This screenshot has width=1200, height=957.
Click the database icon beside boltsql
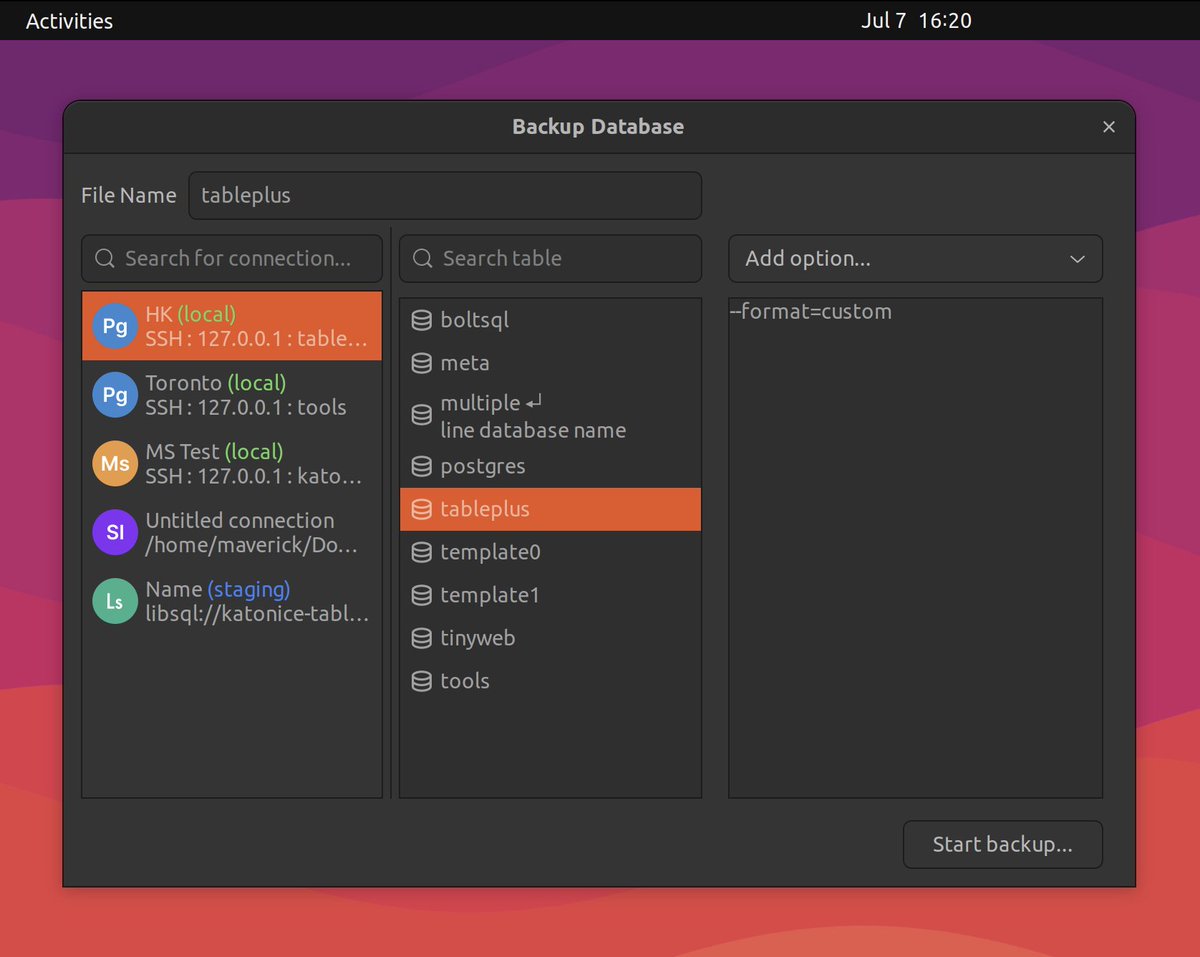coord(422,320)
